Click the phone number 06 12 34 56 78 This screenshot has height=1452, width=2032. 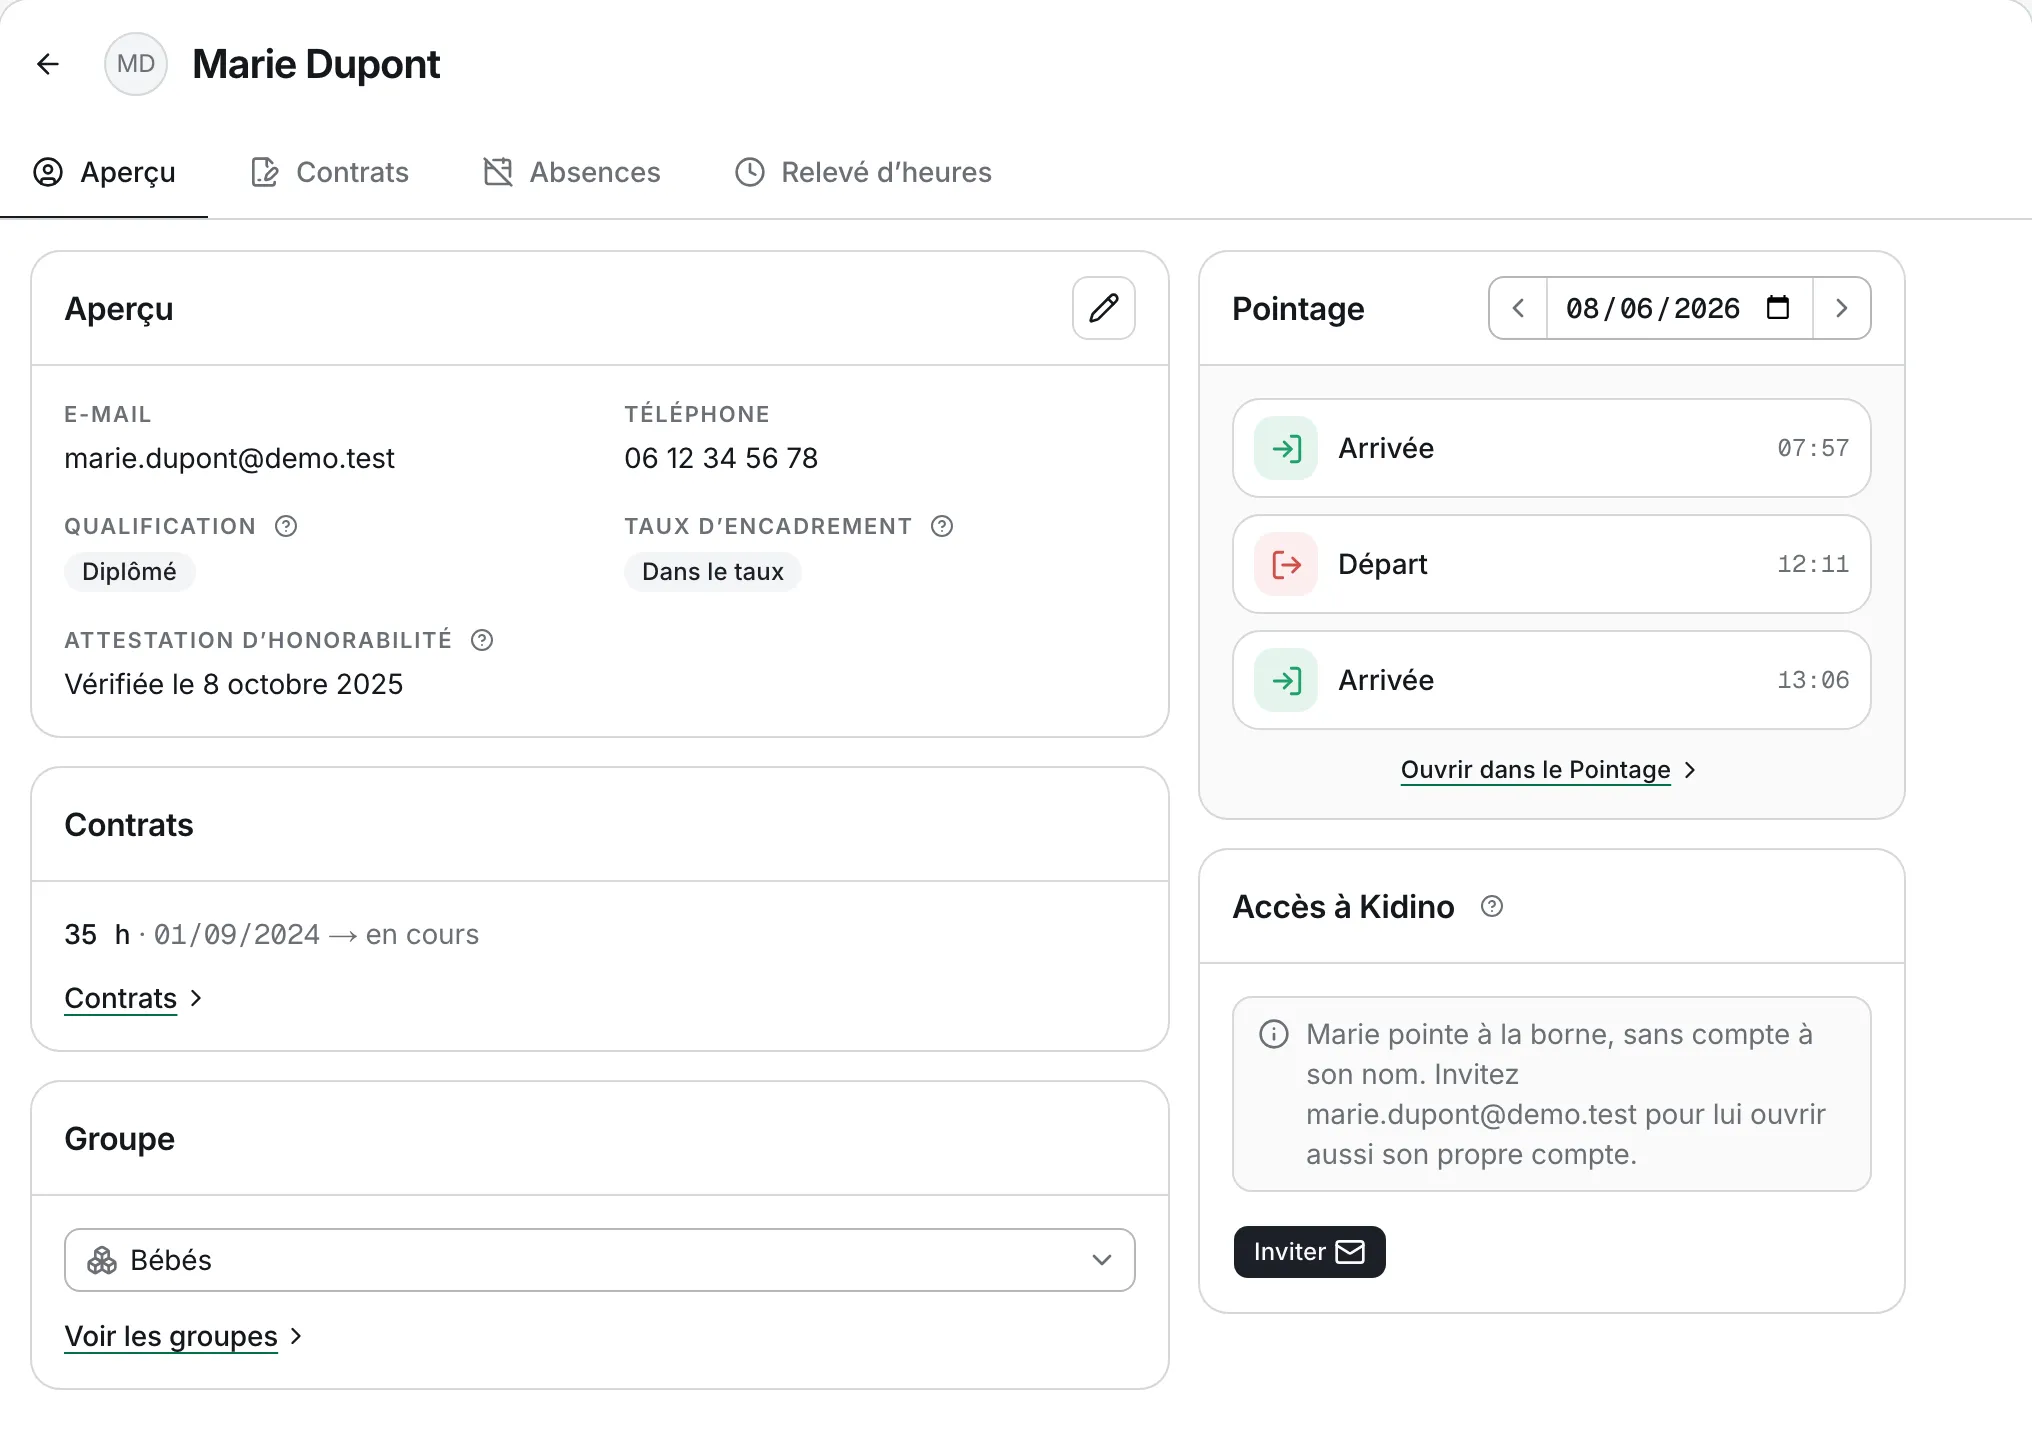point(721,458)
